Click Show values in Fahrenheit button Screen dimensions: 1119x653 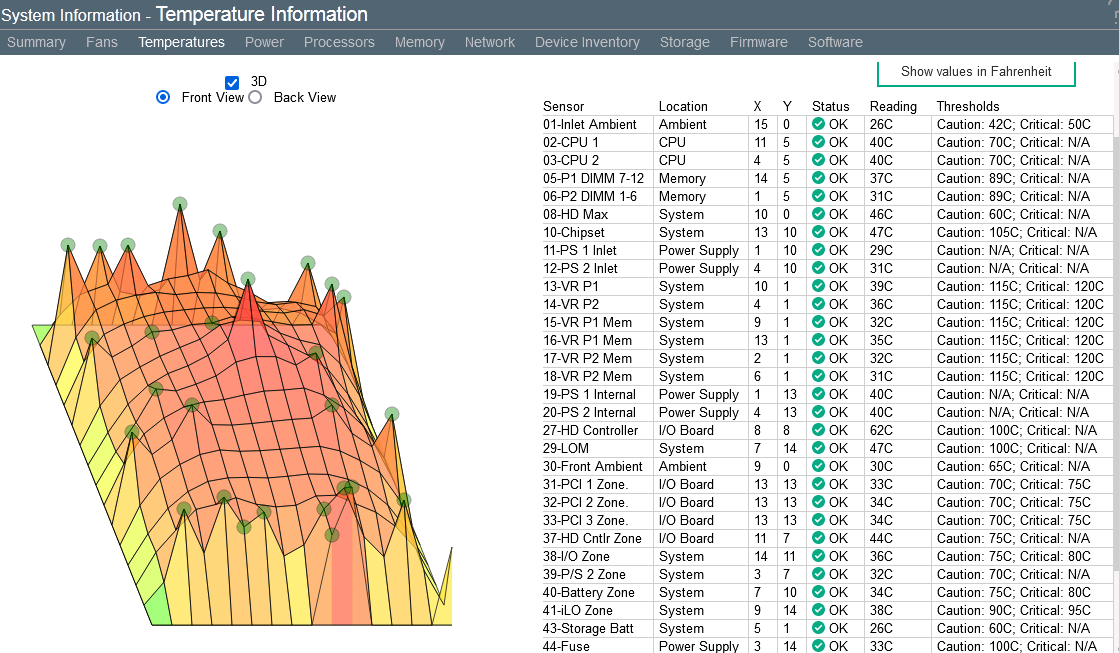pos(977,72)
